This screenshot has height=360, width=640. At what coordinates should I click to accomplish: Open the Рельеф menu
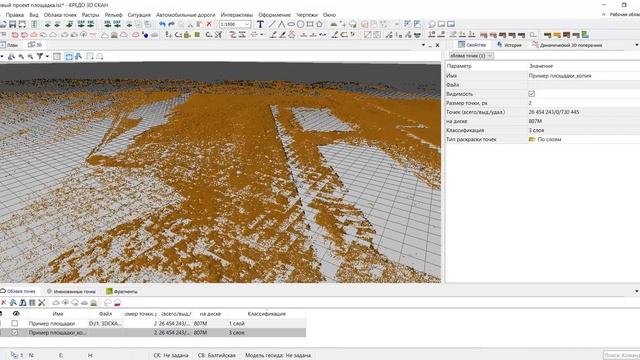click(x=113, y=15)
